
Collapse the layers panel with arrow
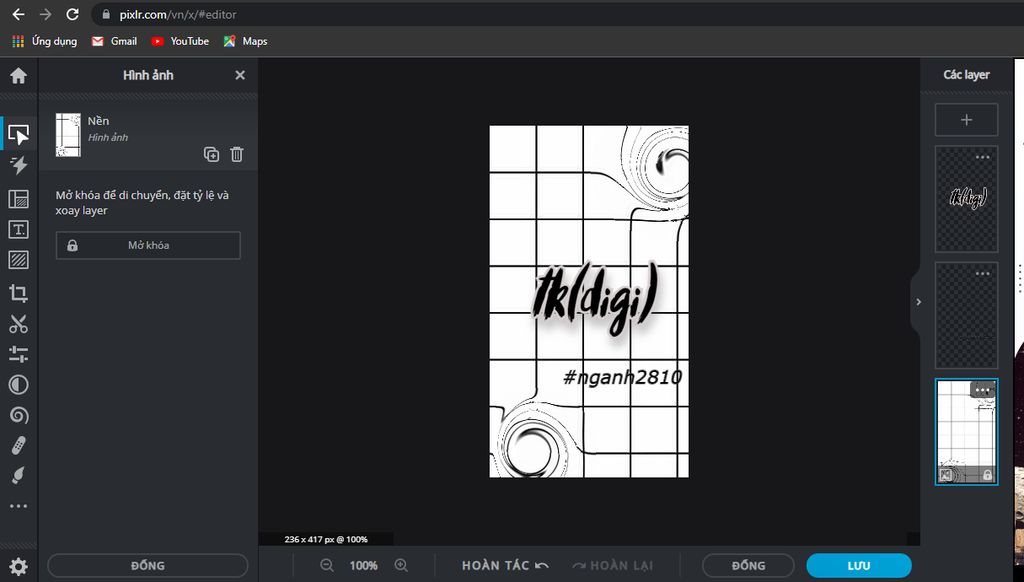(x=918, y=302)
